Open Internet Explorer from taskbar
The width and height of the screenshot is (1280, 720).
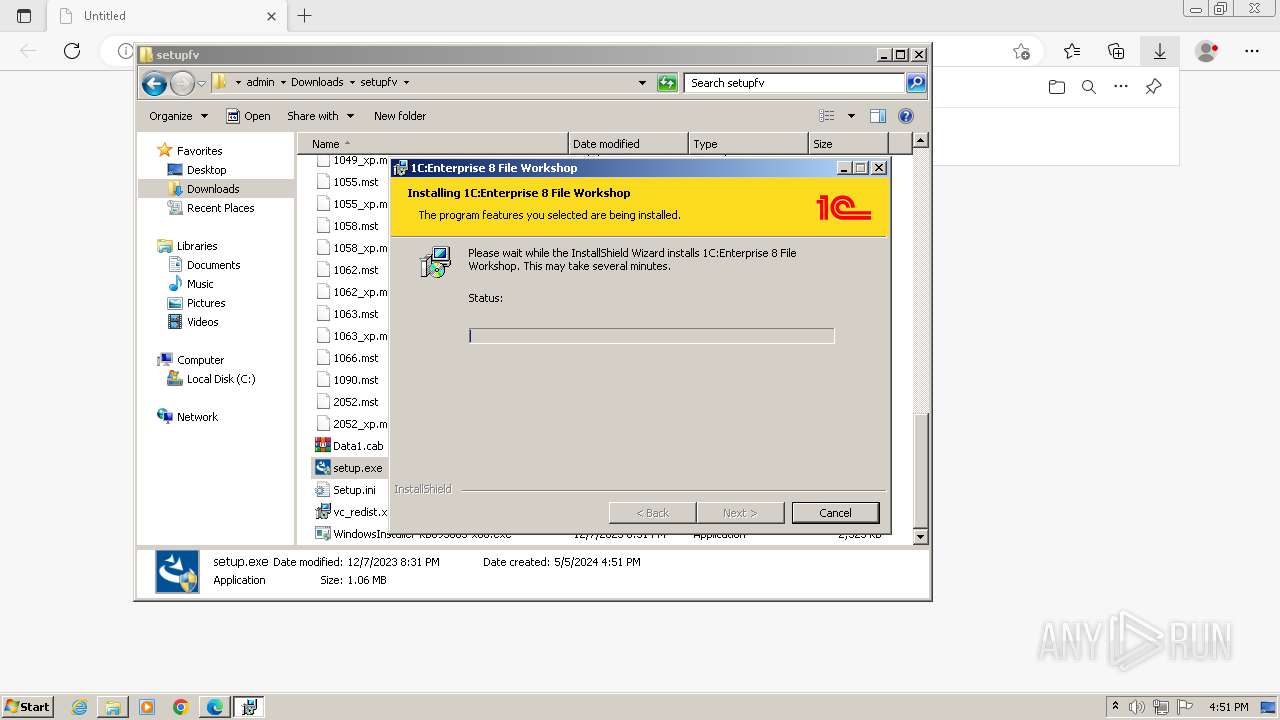pos(79,707)
